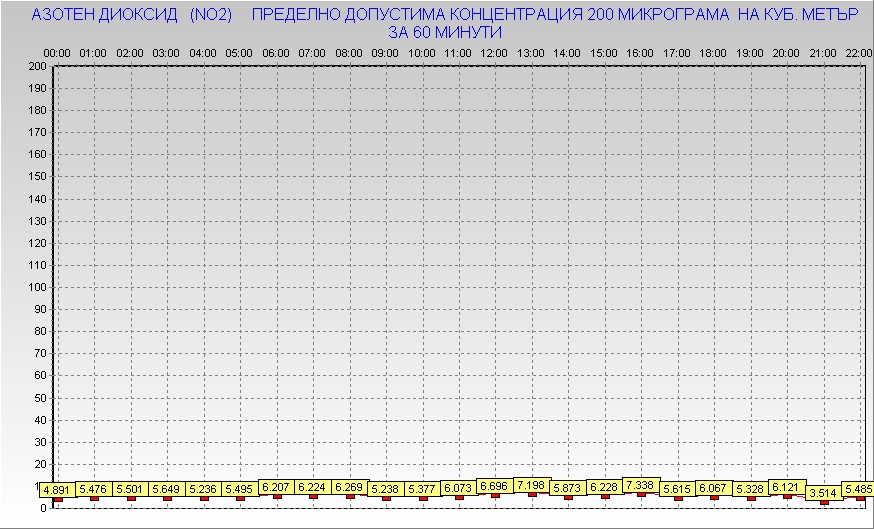Click the 7.338 maximum value label
The image size is (874, 529).
tap(640, 485)
